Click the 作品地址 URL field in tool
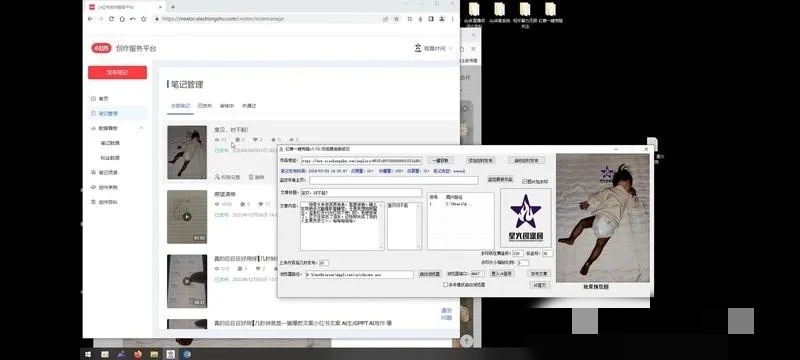This screenshot has width=800, height=360. [x=361, y=160]
